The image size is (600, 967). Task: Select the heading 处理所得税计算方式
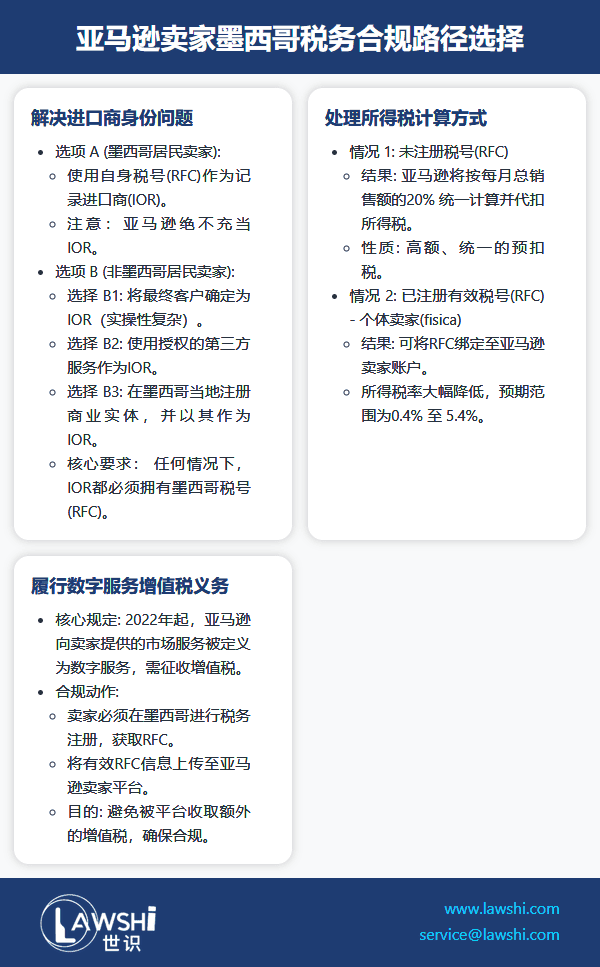pos(405,119)
